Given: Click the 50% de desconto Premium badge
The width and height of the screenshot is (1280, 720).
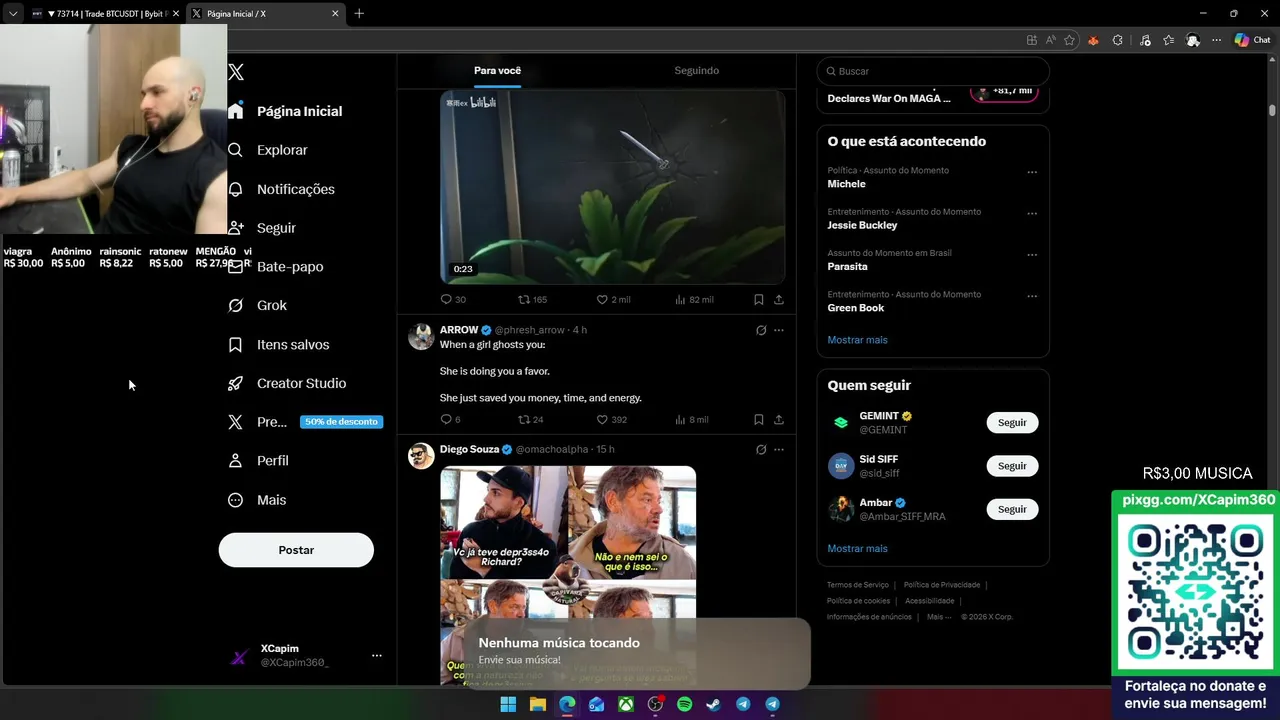Looking at the screenshot, I should point(341,422).
